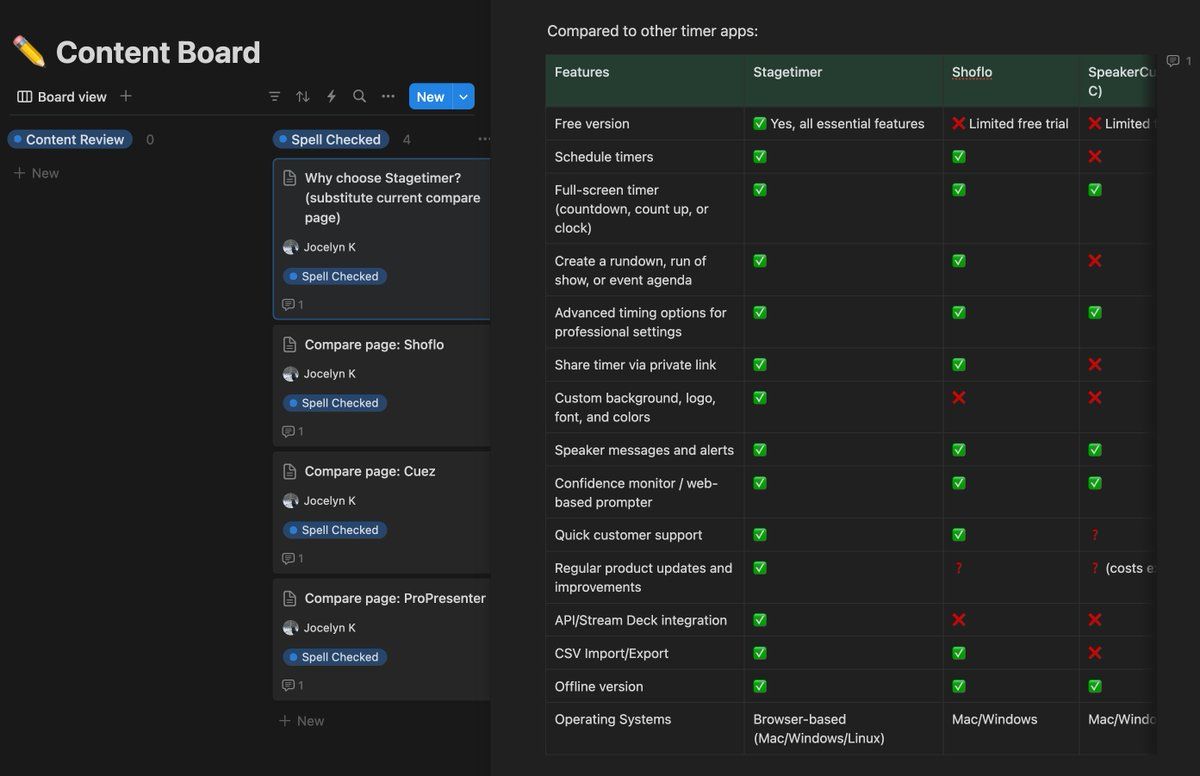This screenshot has height=776, width=1200.
Task: Click Jocelyn K avatar on Shoflo card
Action: [x=290, y=374]
